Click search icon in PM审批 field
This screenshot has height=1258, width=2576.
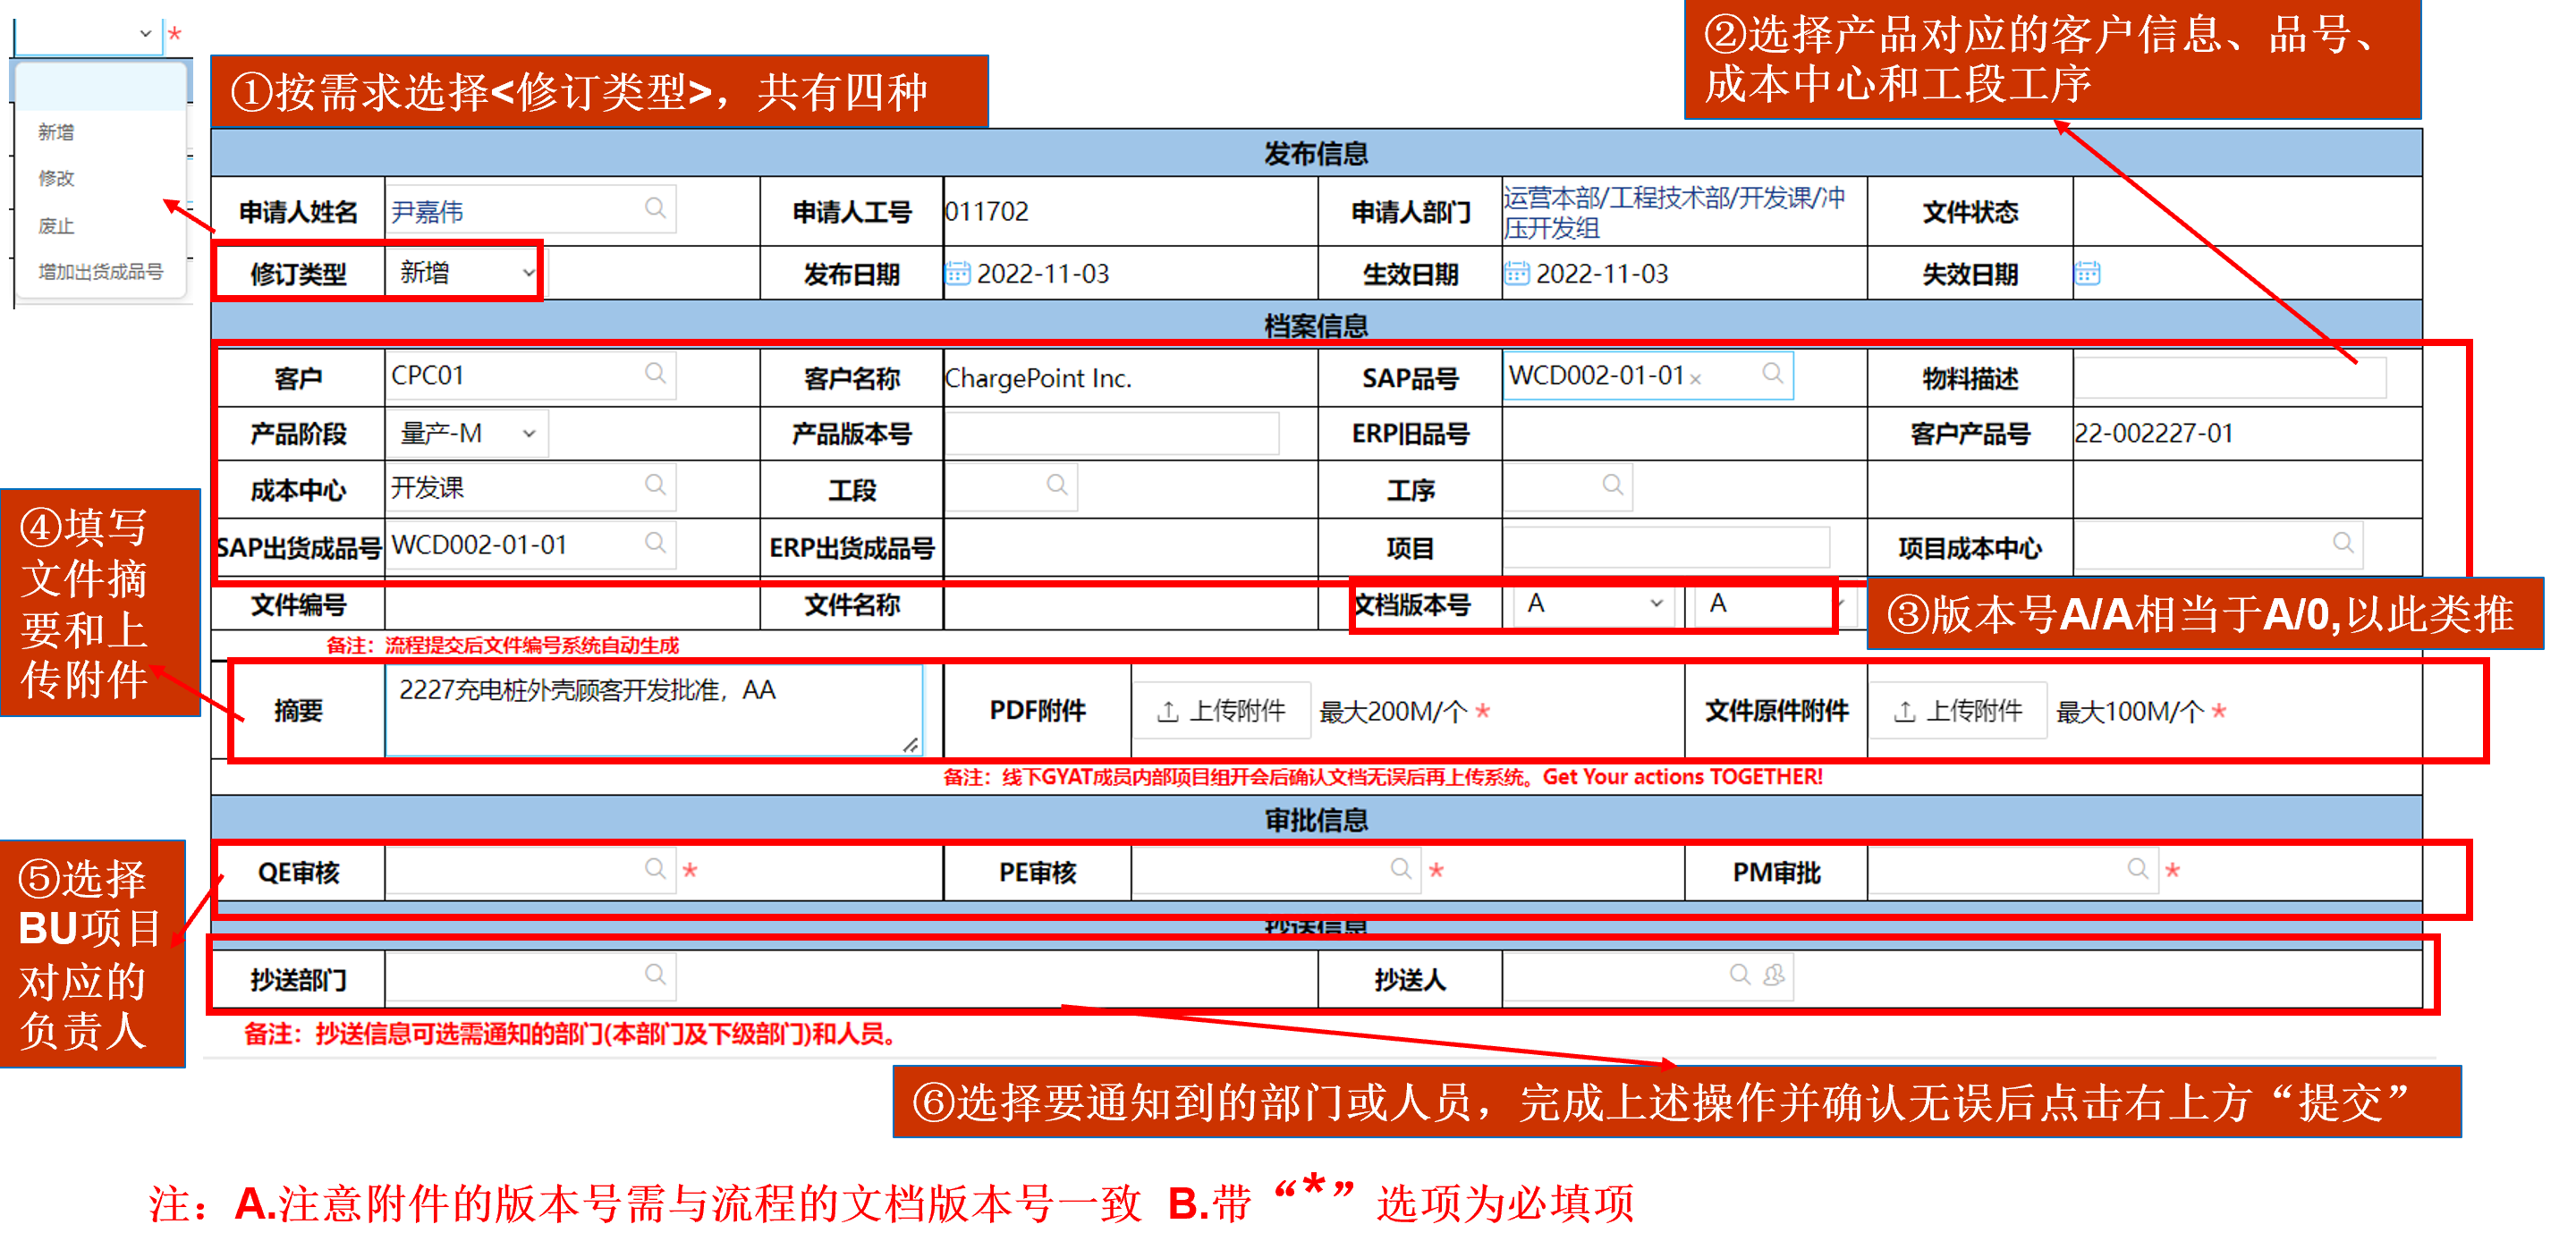[2137, 868]
